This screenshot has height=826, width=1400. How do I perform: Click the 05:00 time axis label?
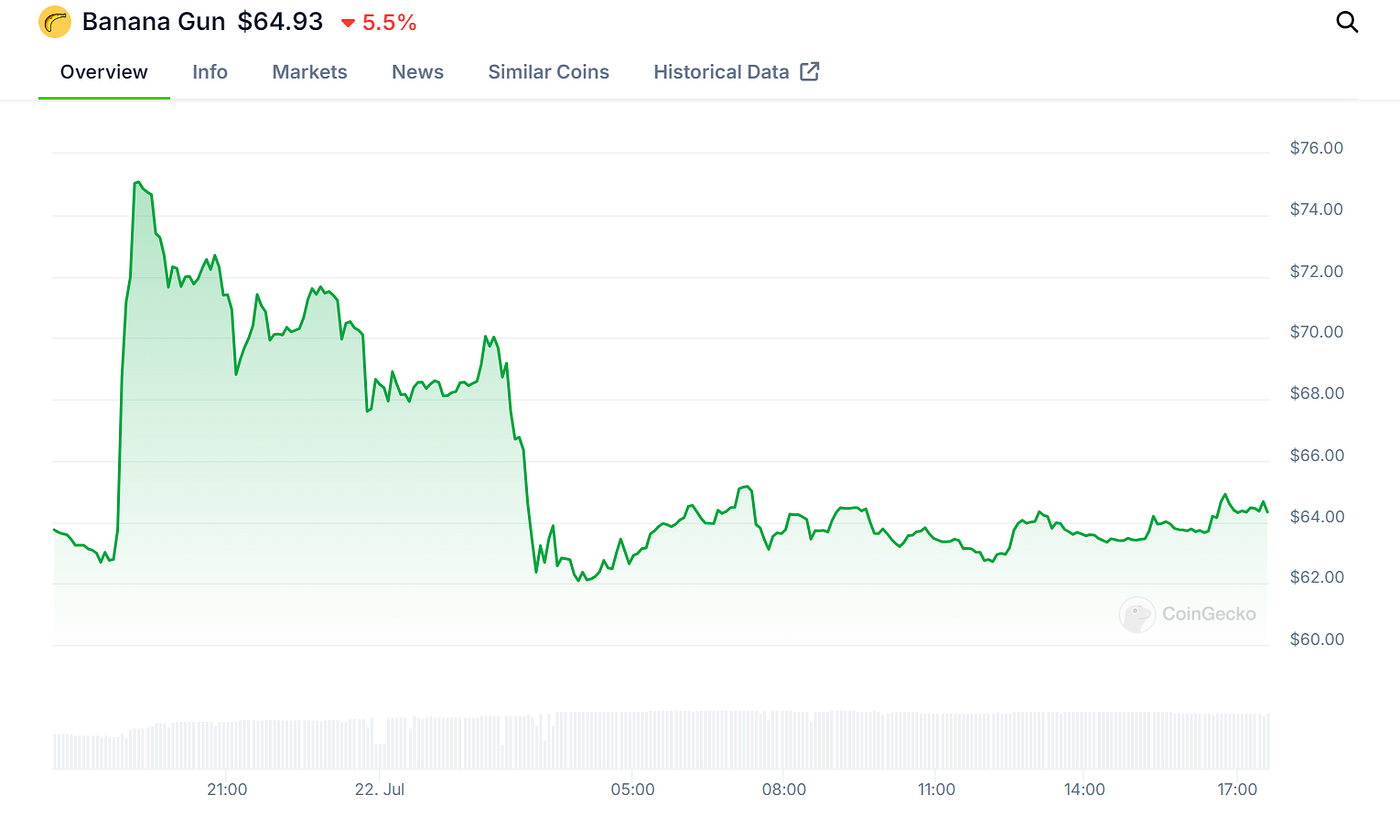click(633, 789)
